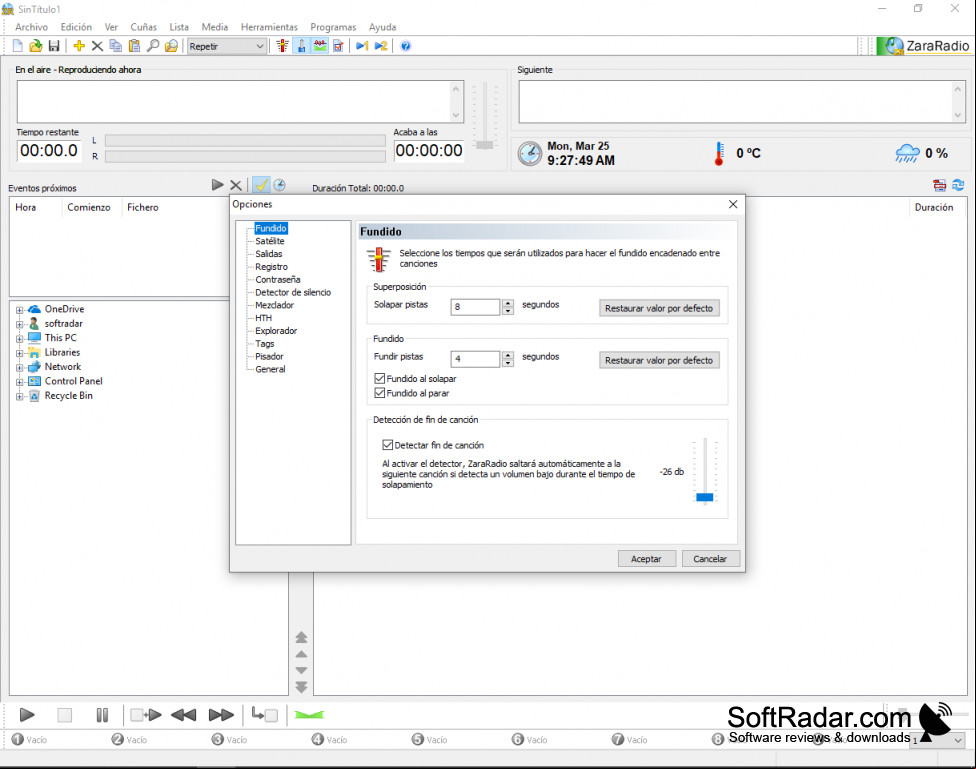The width and height of the screenshot is (976, 769).
Task: Restore default for Solapar pistas
Action: [x=659, y=308]
